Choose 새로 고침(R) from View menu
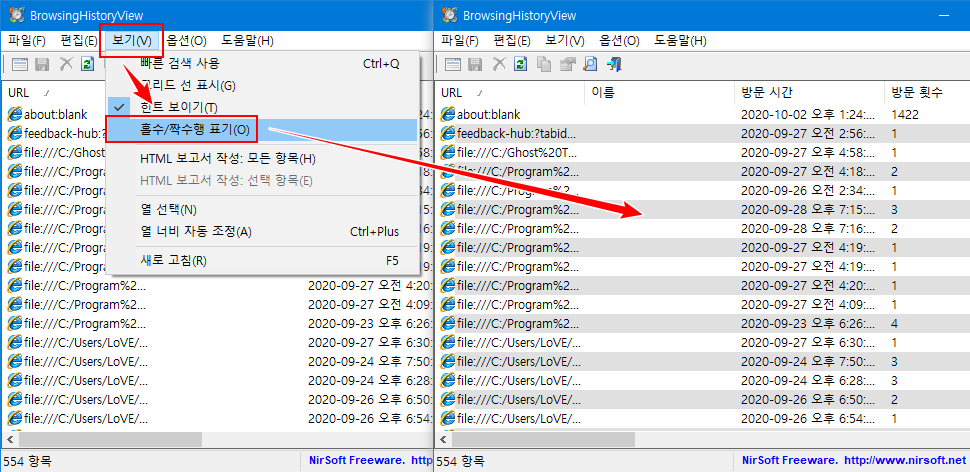The height and width of the screenshot is (472, 970). 263,260
